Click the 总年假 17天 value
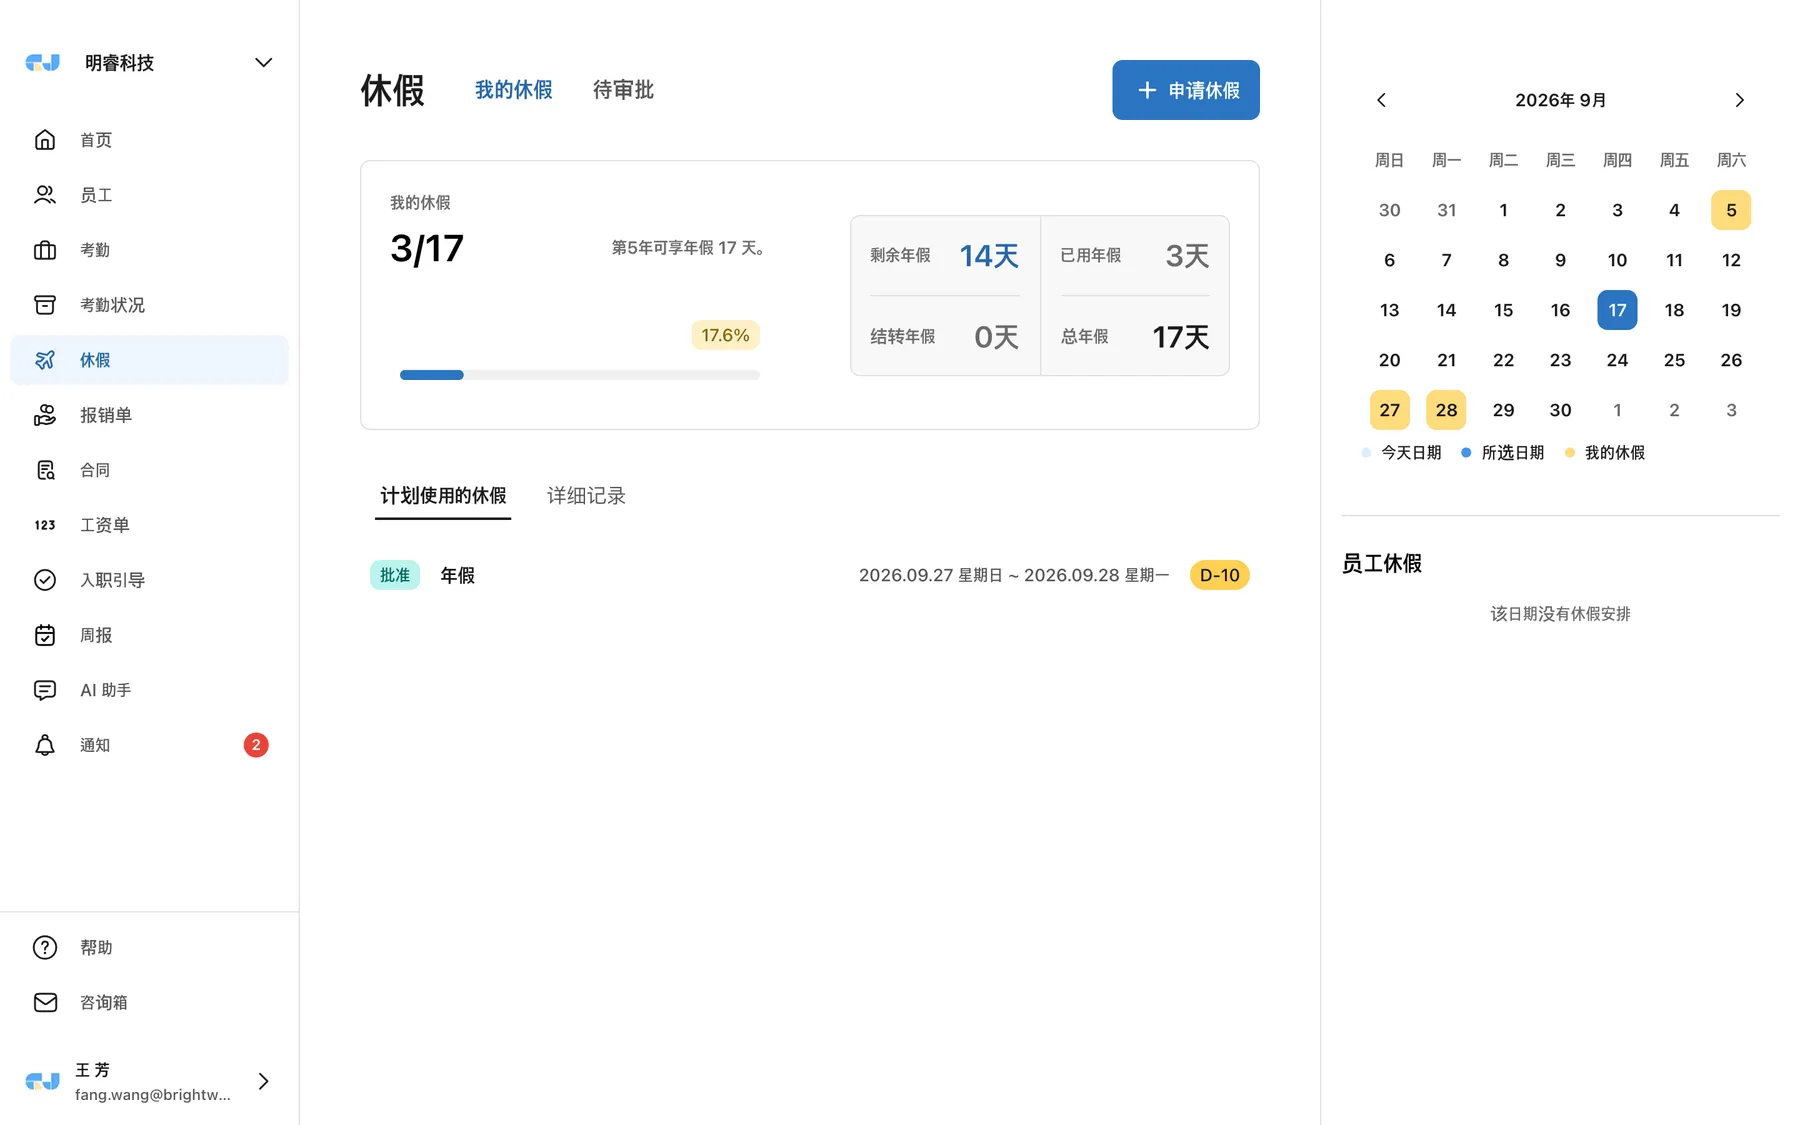1800x1125 pixels. [x=1181, y=337]
